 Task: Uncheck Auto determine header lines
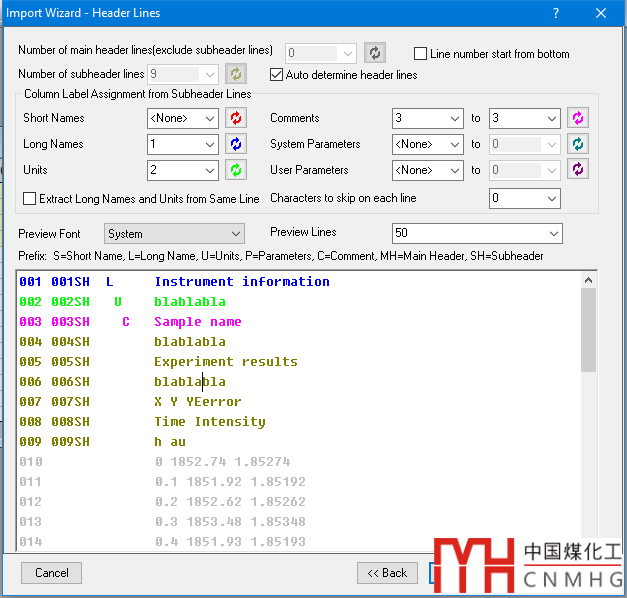(x=278, y=75)
